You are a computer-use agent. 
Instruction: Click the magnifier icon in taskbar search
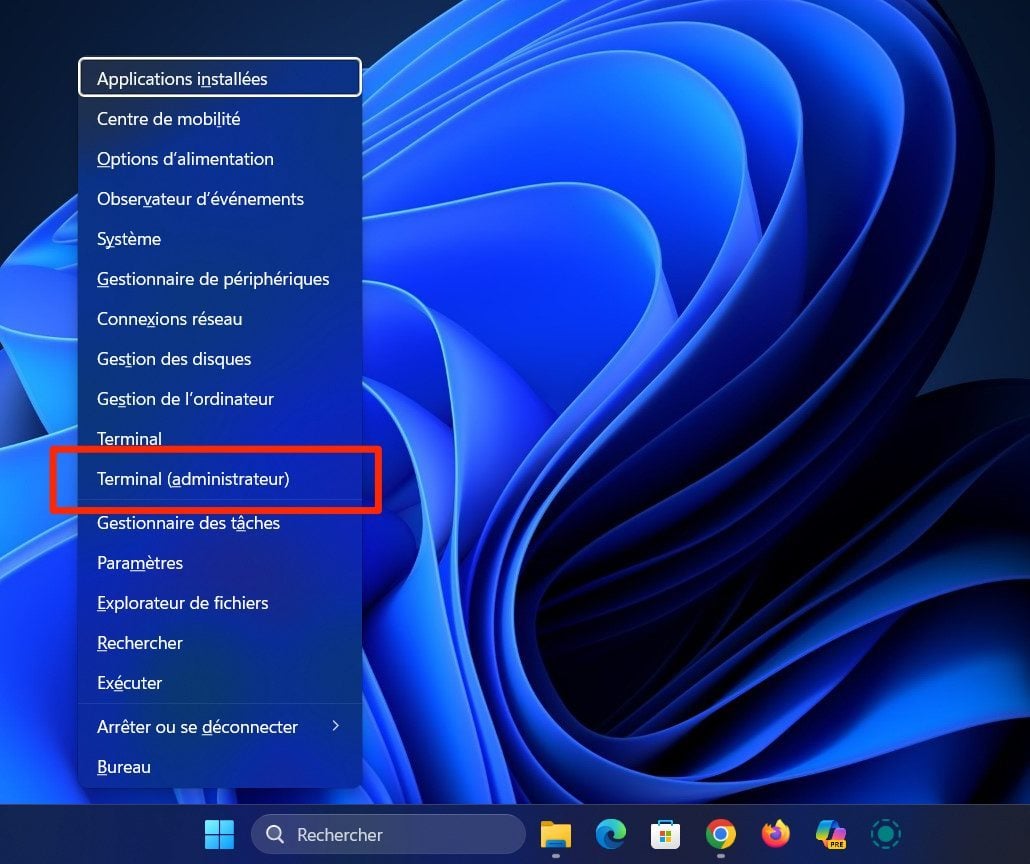coord(275,834)
